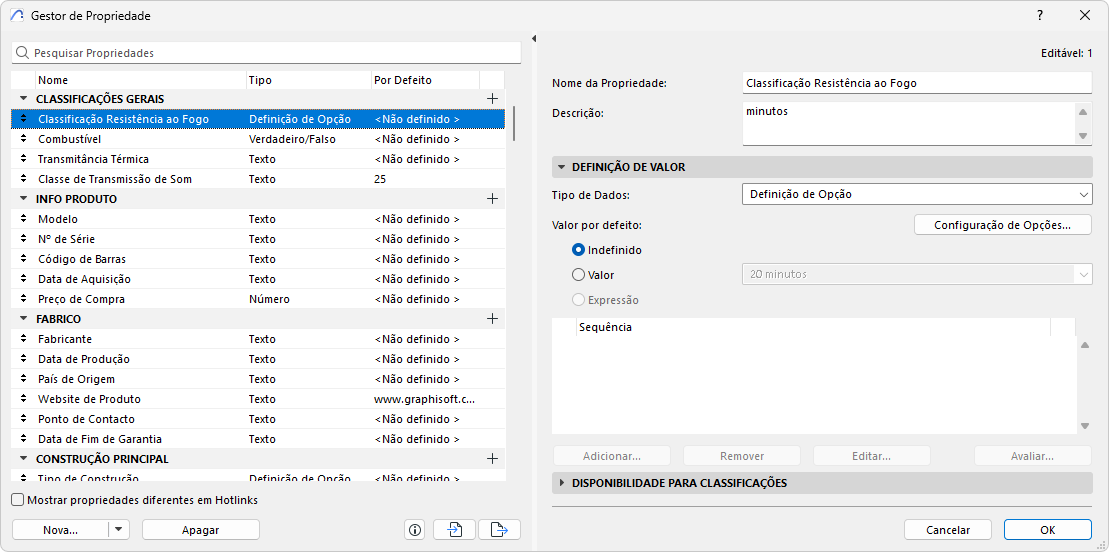Image resolution: width=1109 pixels, height=552 pixels.
Task: Enable Mostrar propriedades diferentes em Hotlinks
Action: click(x=18, y=499)
